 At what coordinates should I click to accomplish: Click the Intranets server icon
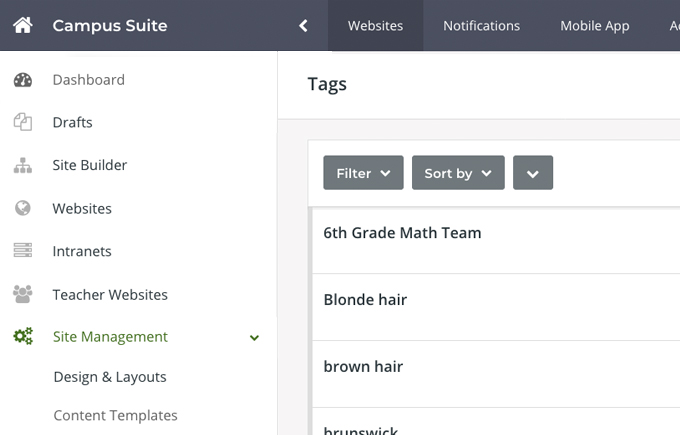(x=23, y=252)
